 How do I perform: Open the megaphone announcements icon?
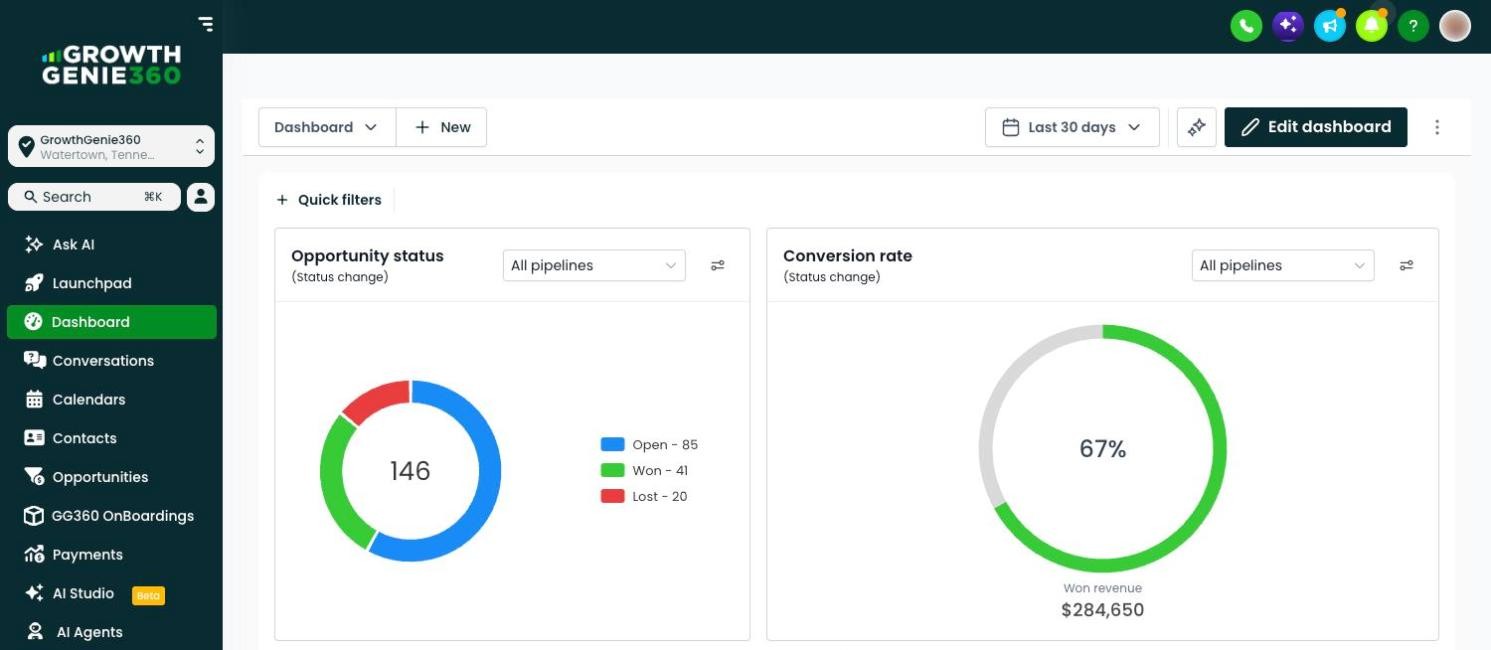(x=1329, y=26)
